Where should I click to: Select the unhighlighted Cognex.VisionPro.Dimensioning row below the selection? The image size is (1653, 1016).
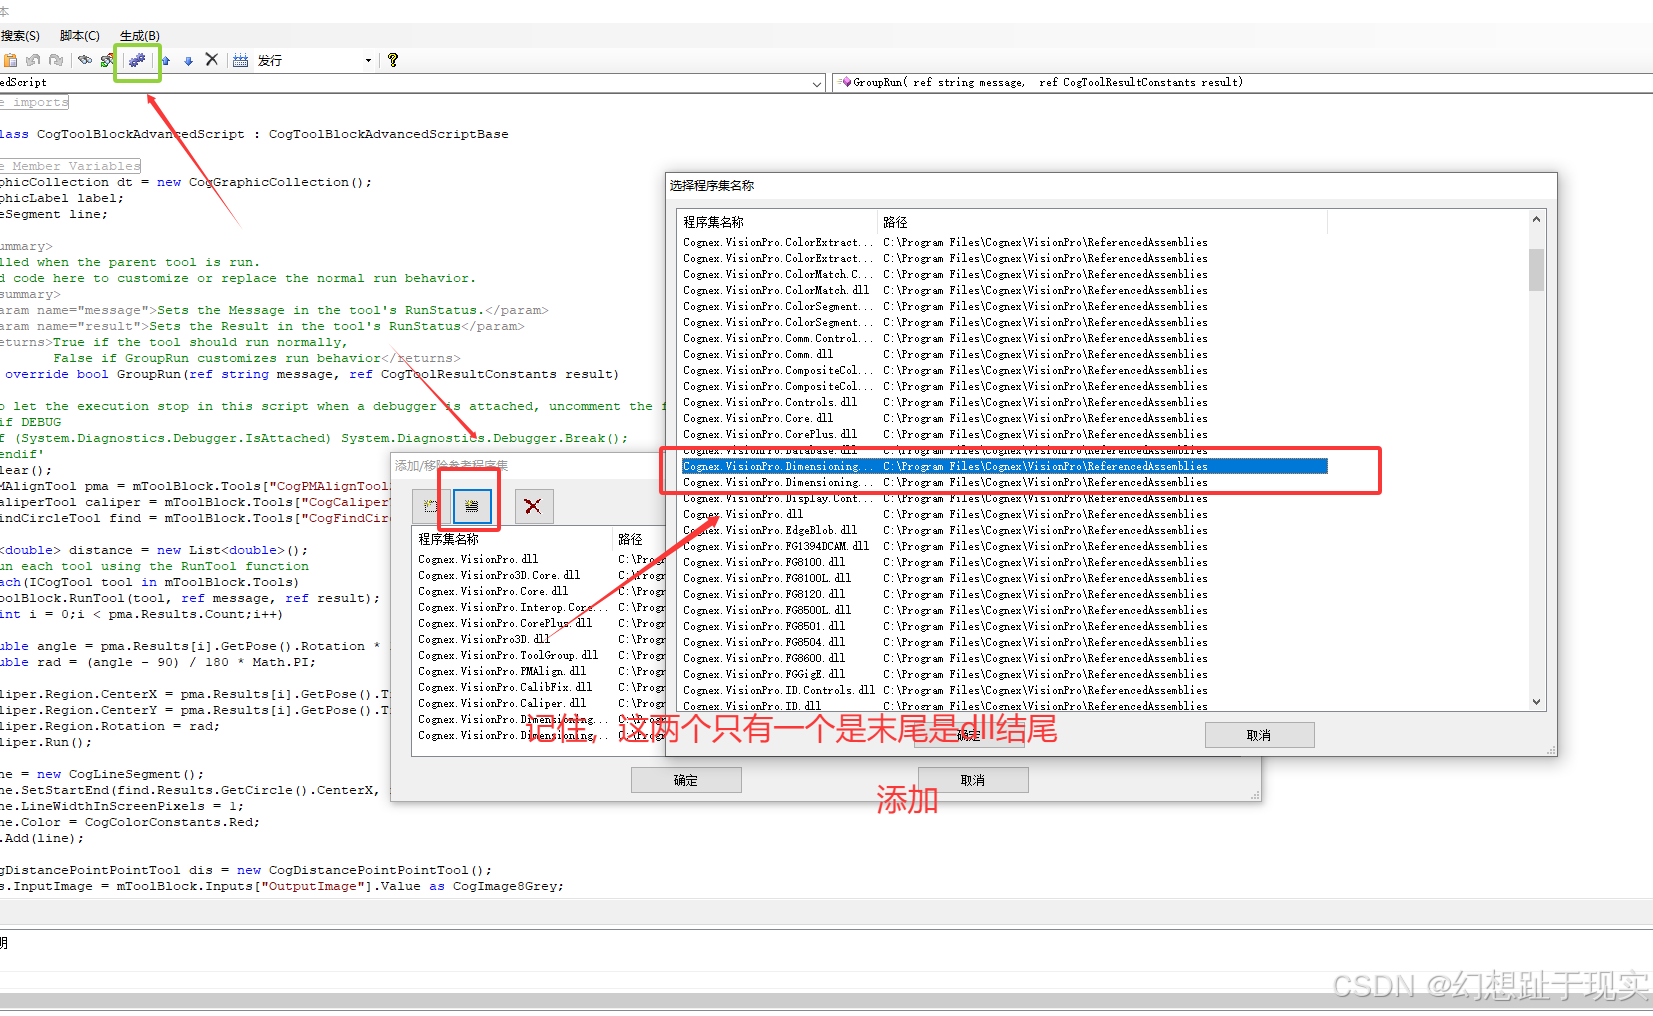(x=1004, y=482)
